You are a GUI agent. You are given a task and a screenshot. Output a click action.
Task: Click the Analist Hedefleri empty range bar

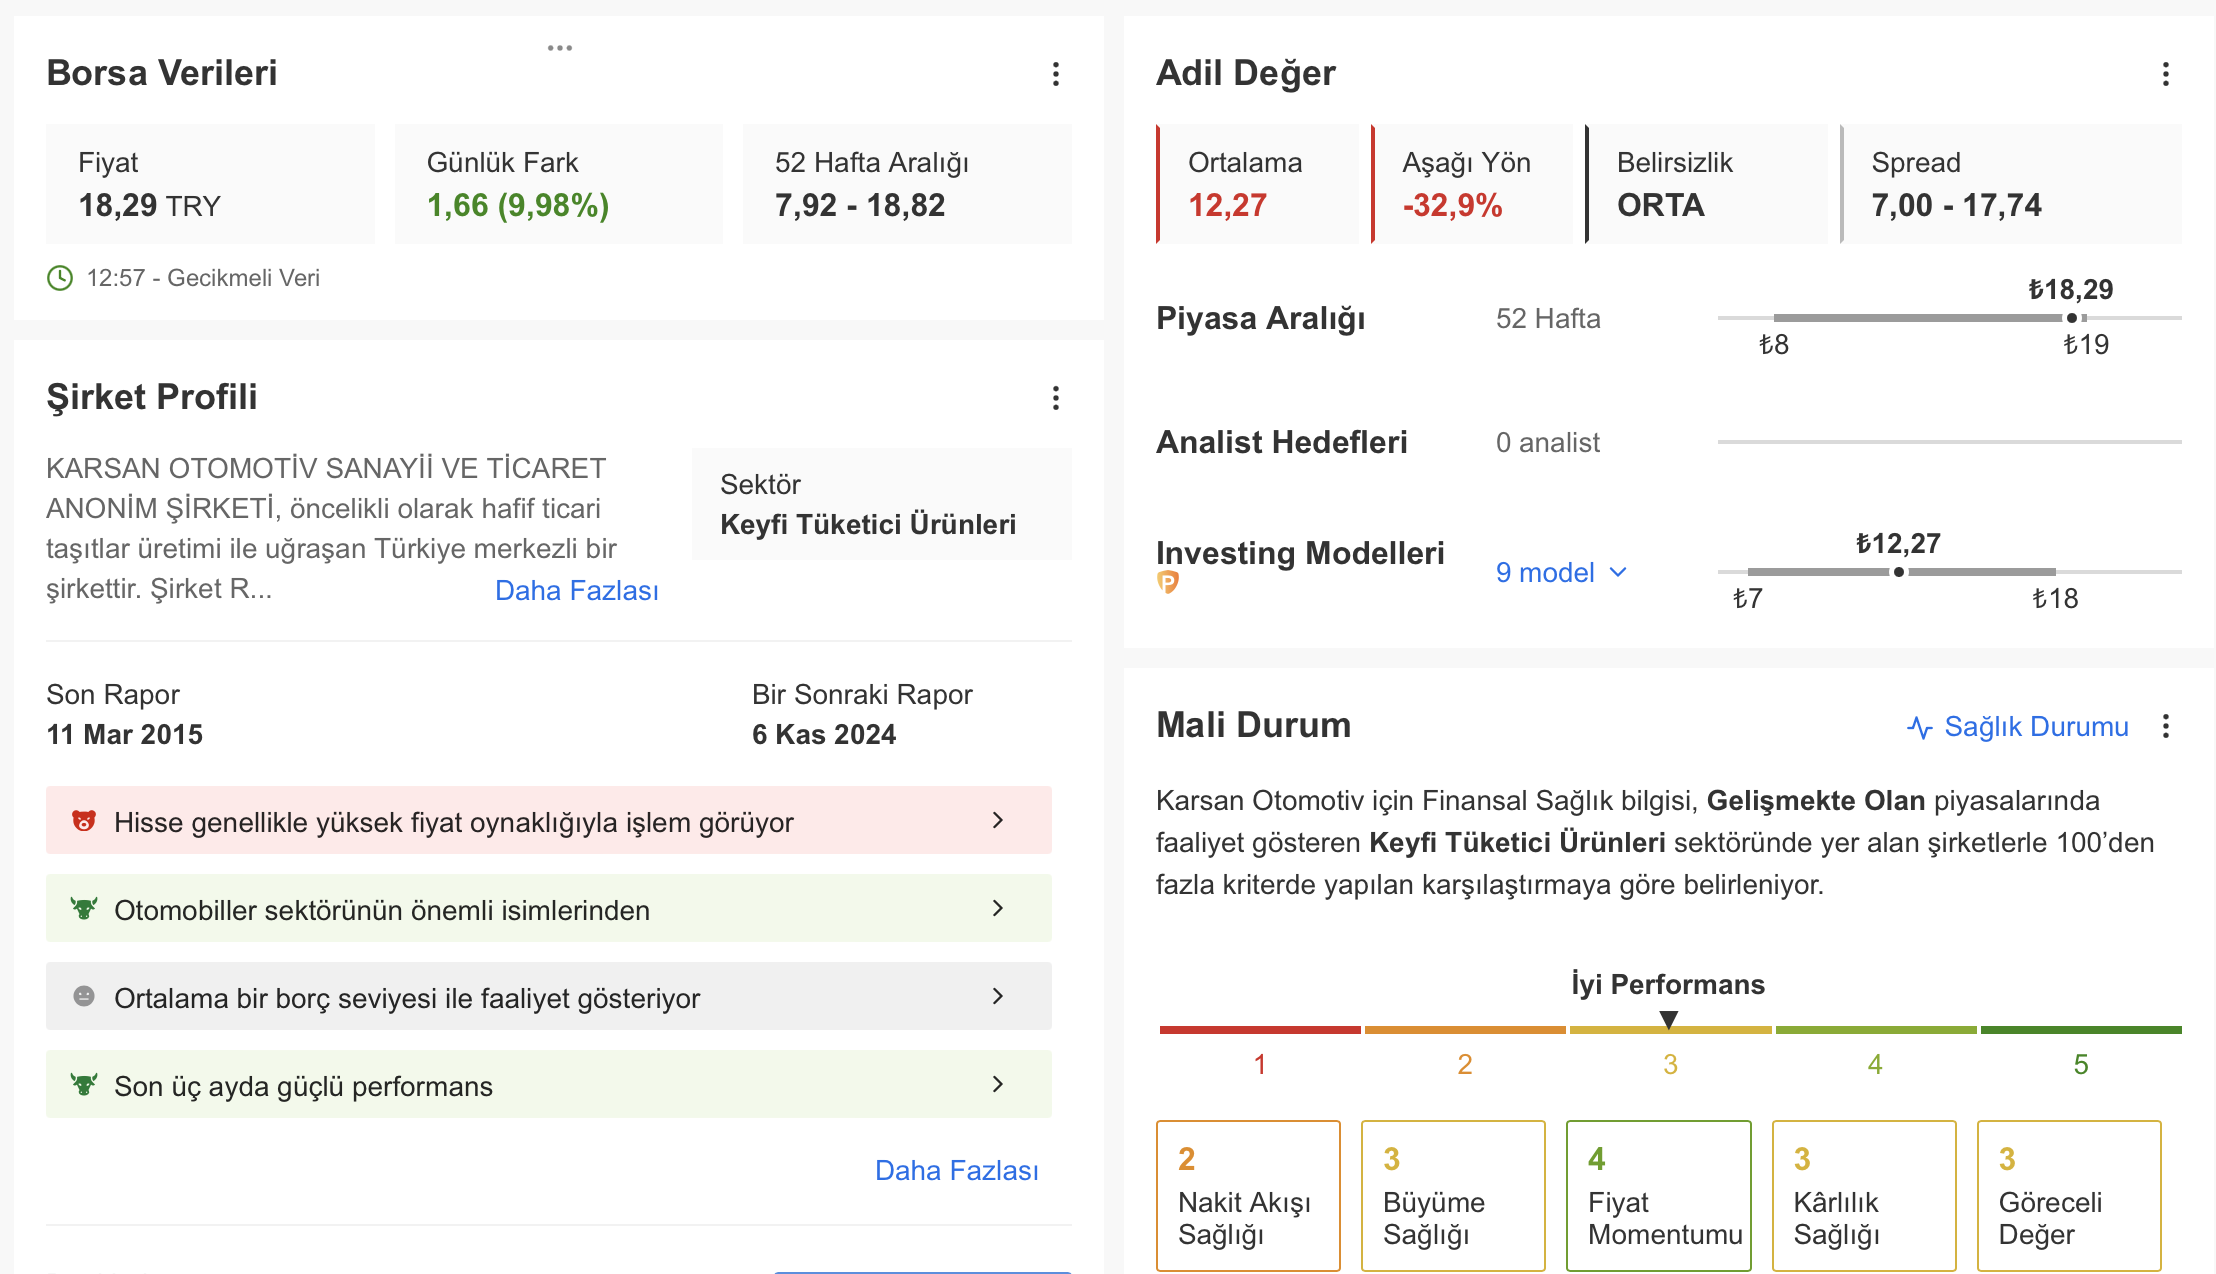click(1949, 442)
